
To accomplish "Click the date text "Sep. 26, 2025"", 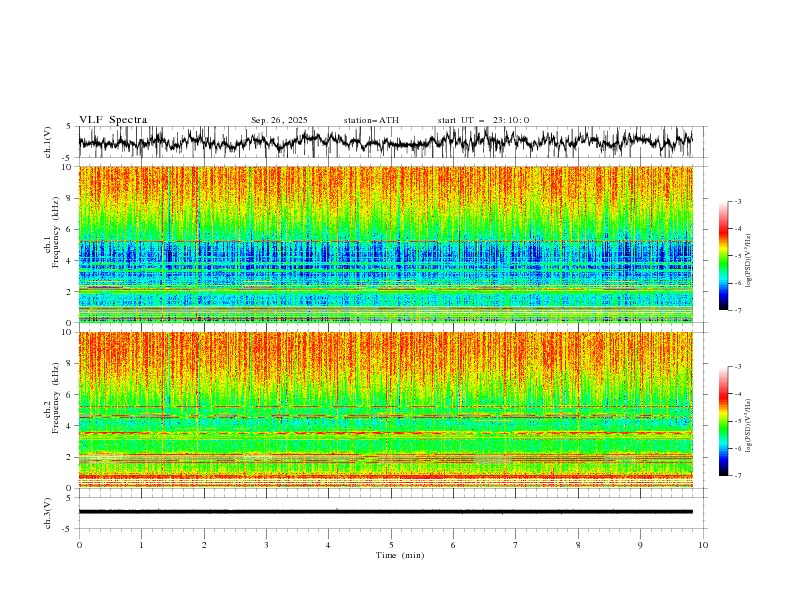I will click(x=279, y=120).
